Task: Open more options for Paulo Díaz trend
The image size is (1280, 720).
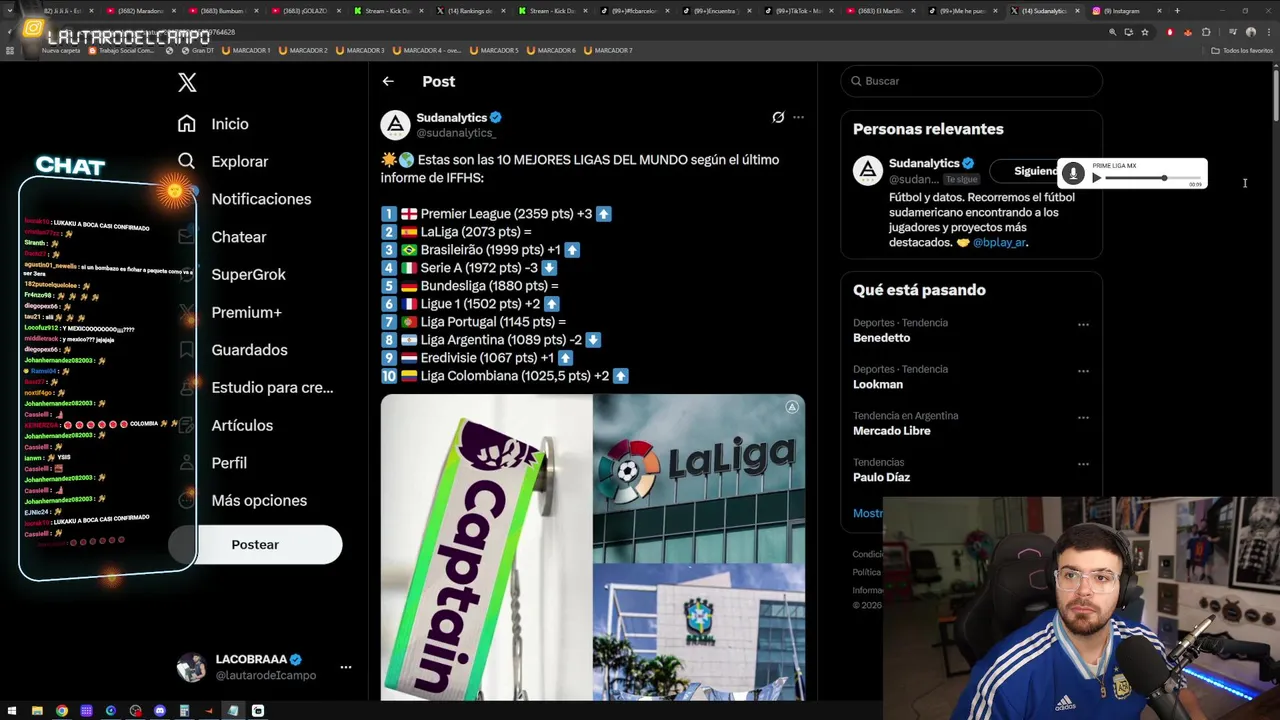Action: click(1083, 464)
